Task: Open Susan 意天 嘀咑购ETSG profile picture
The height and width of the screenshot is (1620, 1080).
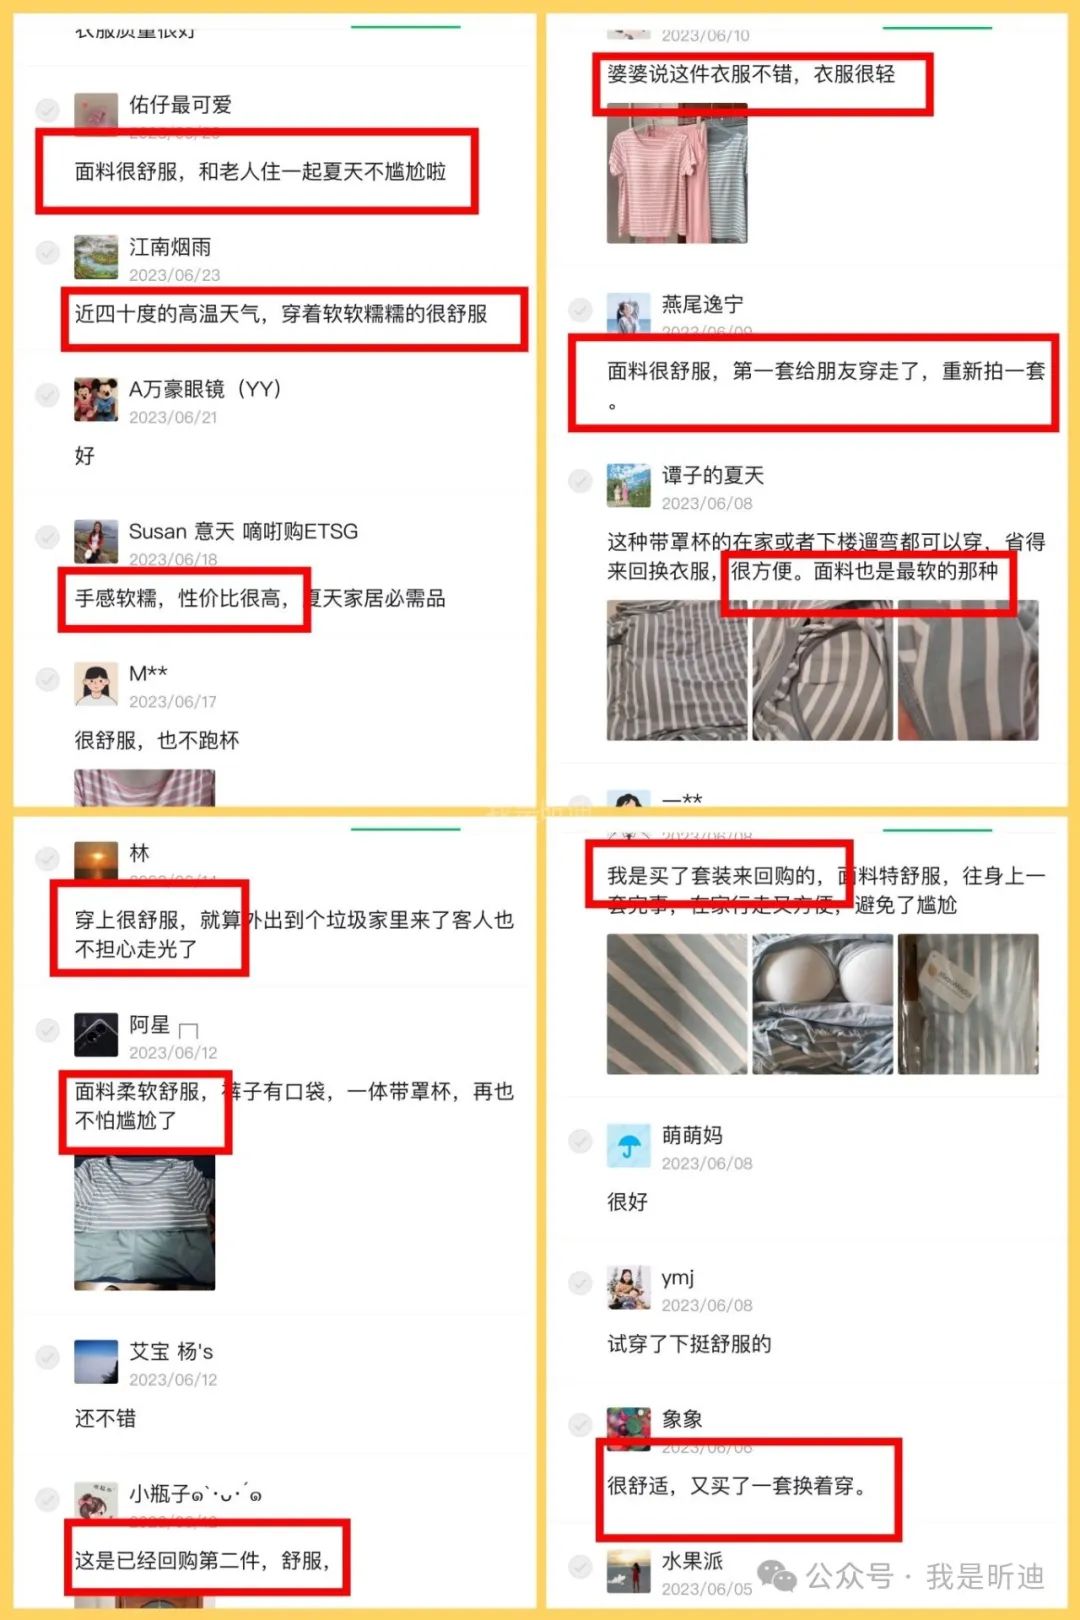Action: [x=96, y=541]
